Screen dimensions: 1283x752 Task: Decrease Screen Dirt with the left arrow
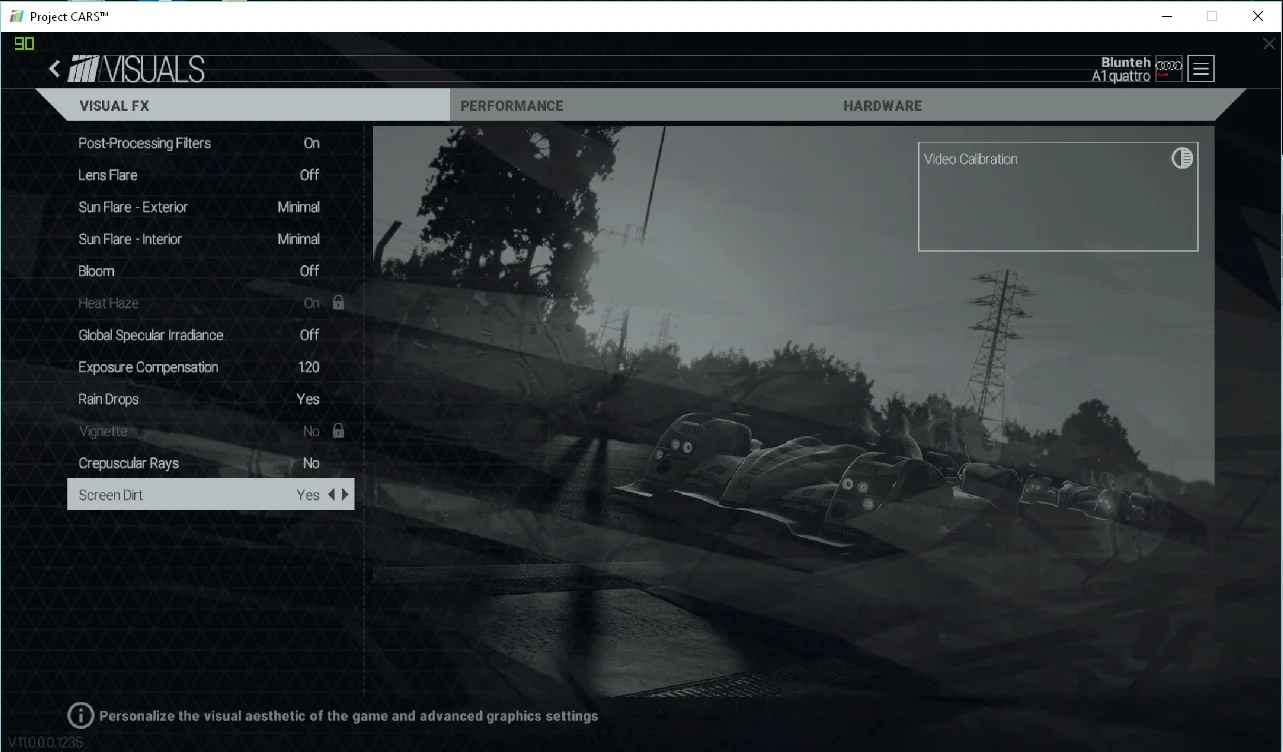point(332,494)
